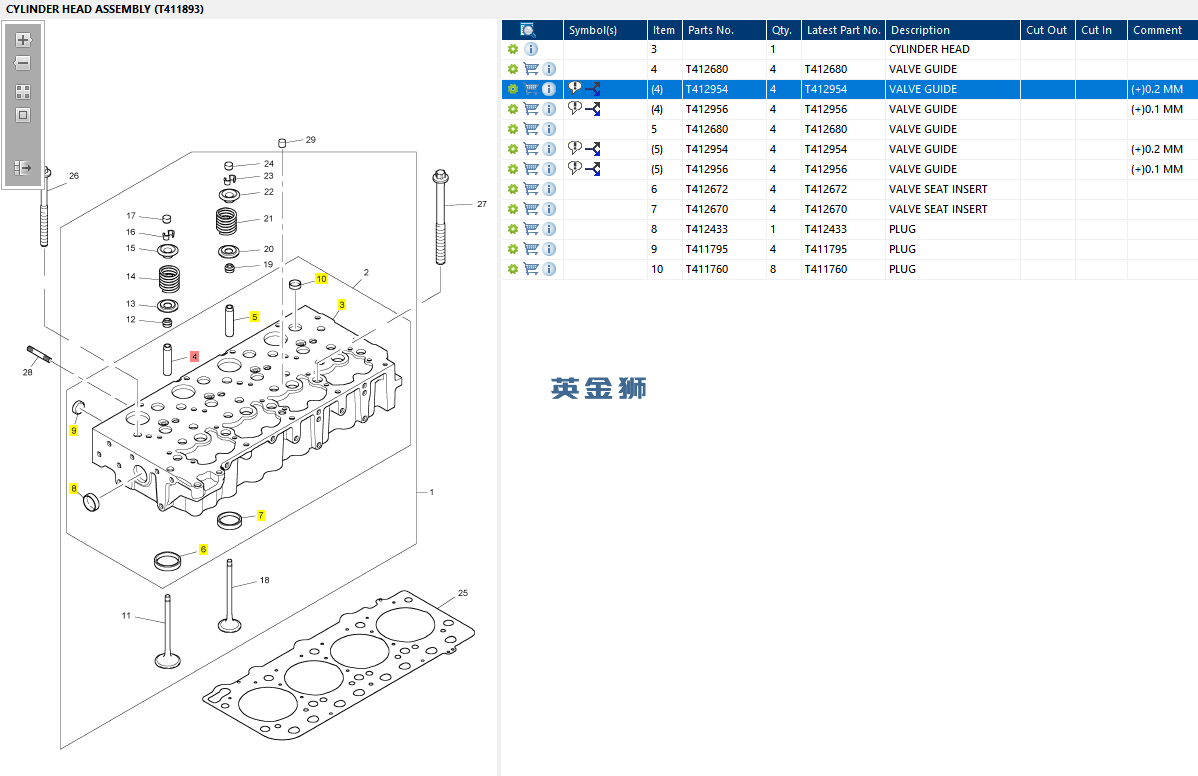Open info icon for CYLINDER HEAD row

[531, 49]
